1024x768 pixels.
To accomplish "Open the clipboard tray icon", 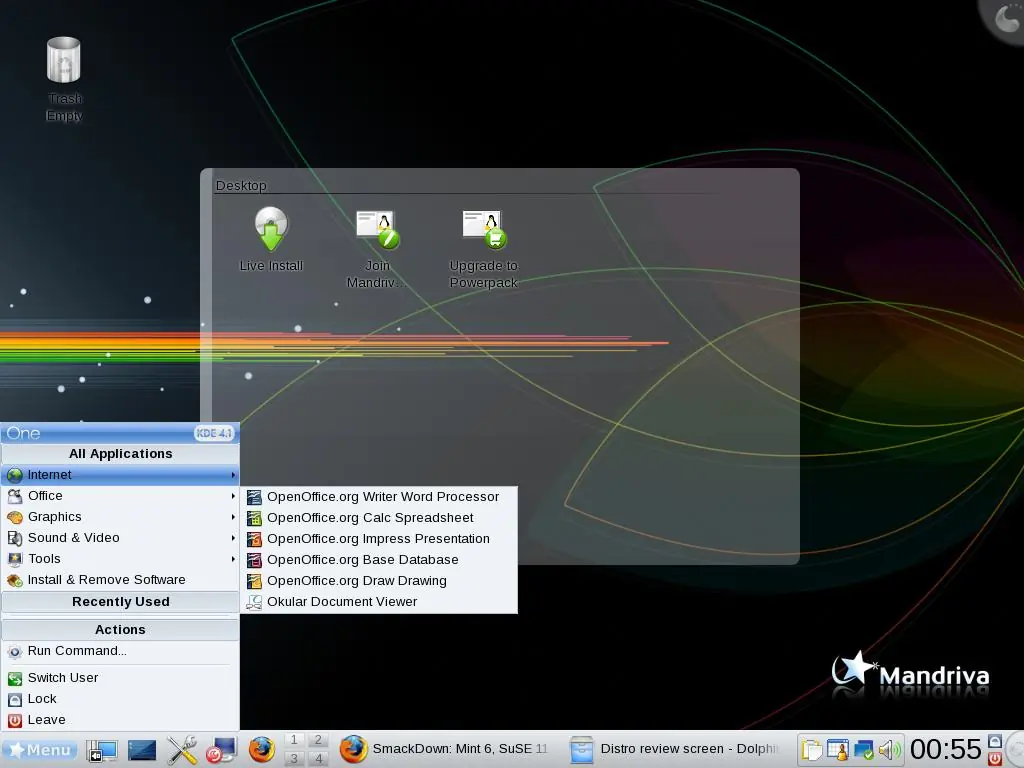I will point(812,750).
